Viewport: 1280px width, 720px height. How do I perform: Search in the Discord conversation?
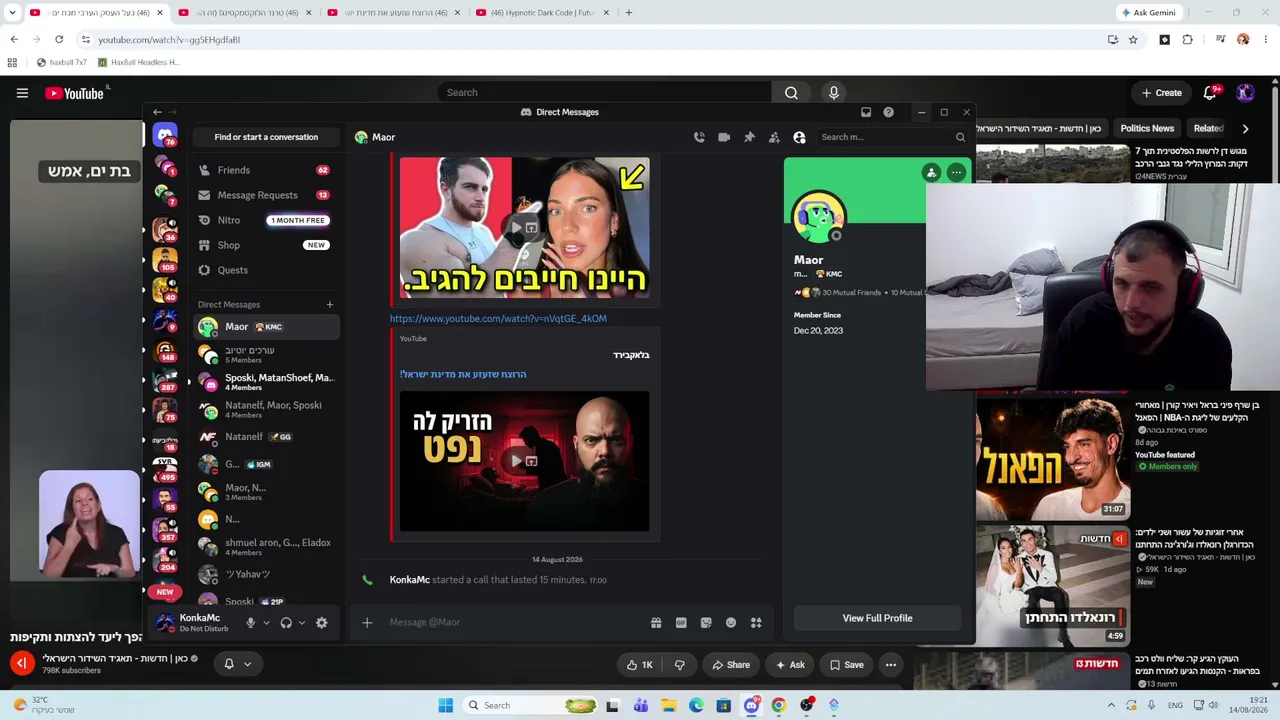[893, 137]
